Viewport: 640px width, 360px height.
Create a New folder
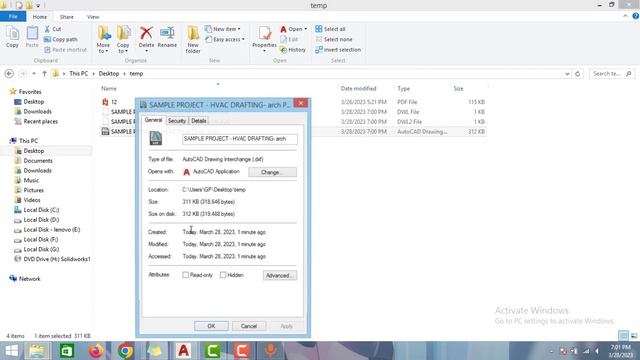pos(193,39)
